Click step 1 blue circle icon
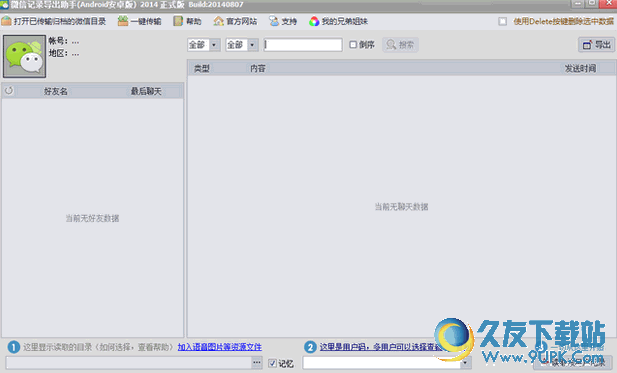Viewport: 617px width, 373px height. pos(13,347)
